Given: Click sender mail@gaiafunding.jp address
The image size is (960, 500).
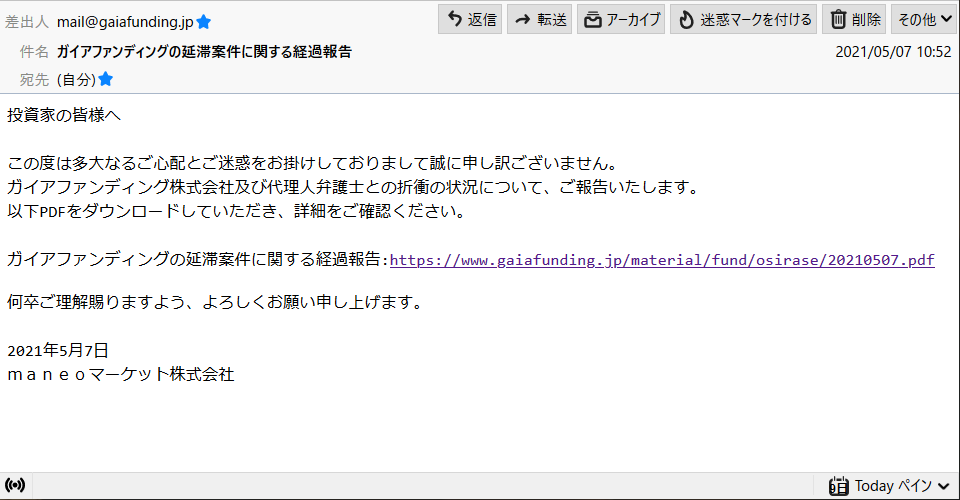Looking at the screenshot, I should tap(125, 22).
